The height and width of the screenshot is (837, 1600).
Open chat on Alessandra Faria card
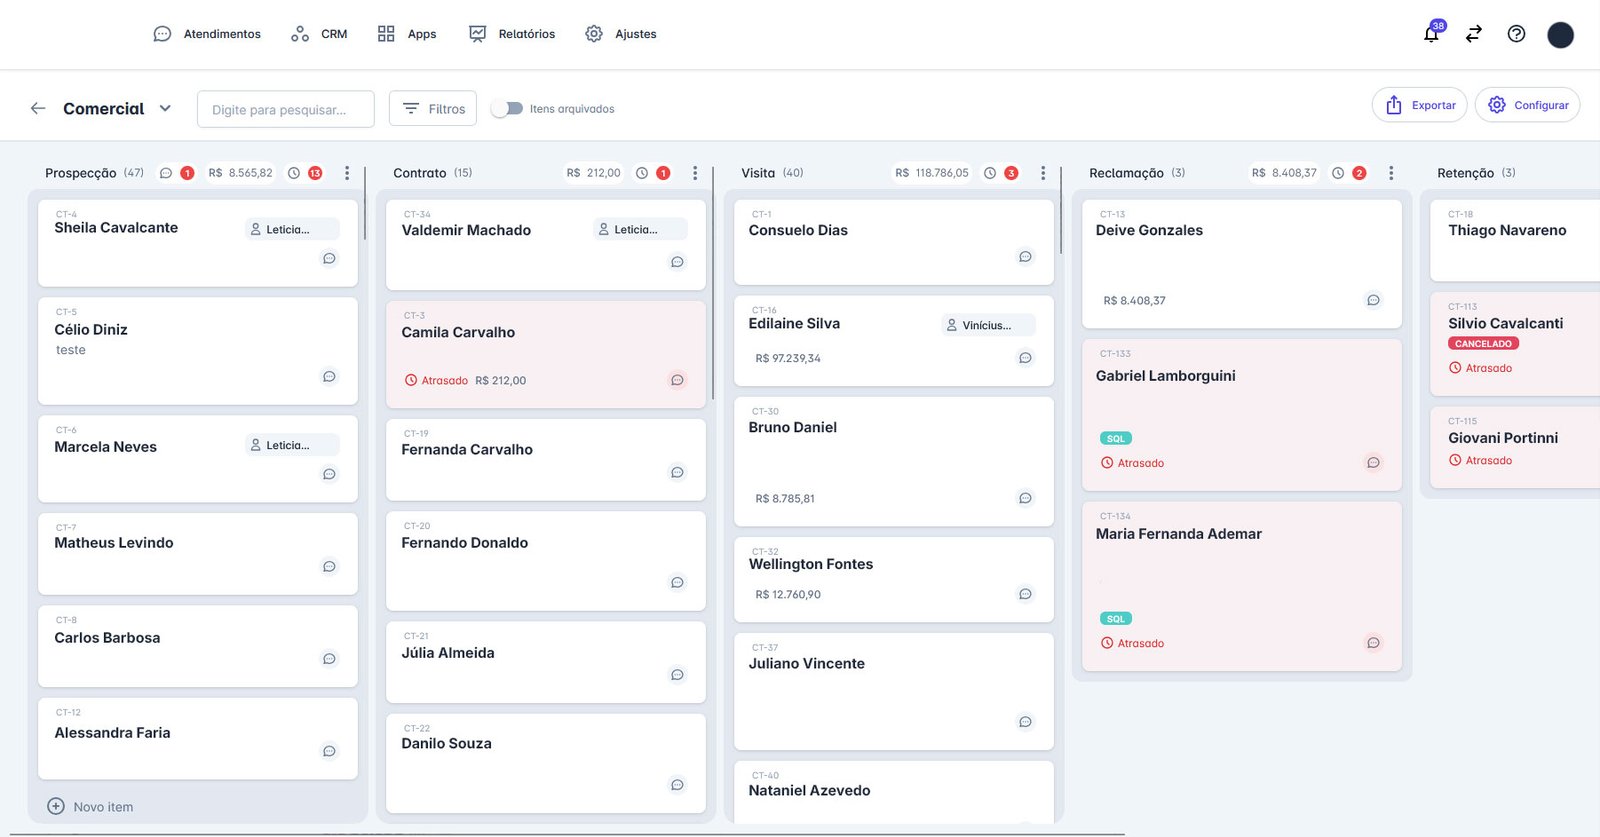coord(329,751)
